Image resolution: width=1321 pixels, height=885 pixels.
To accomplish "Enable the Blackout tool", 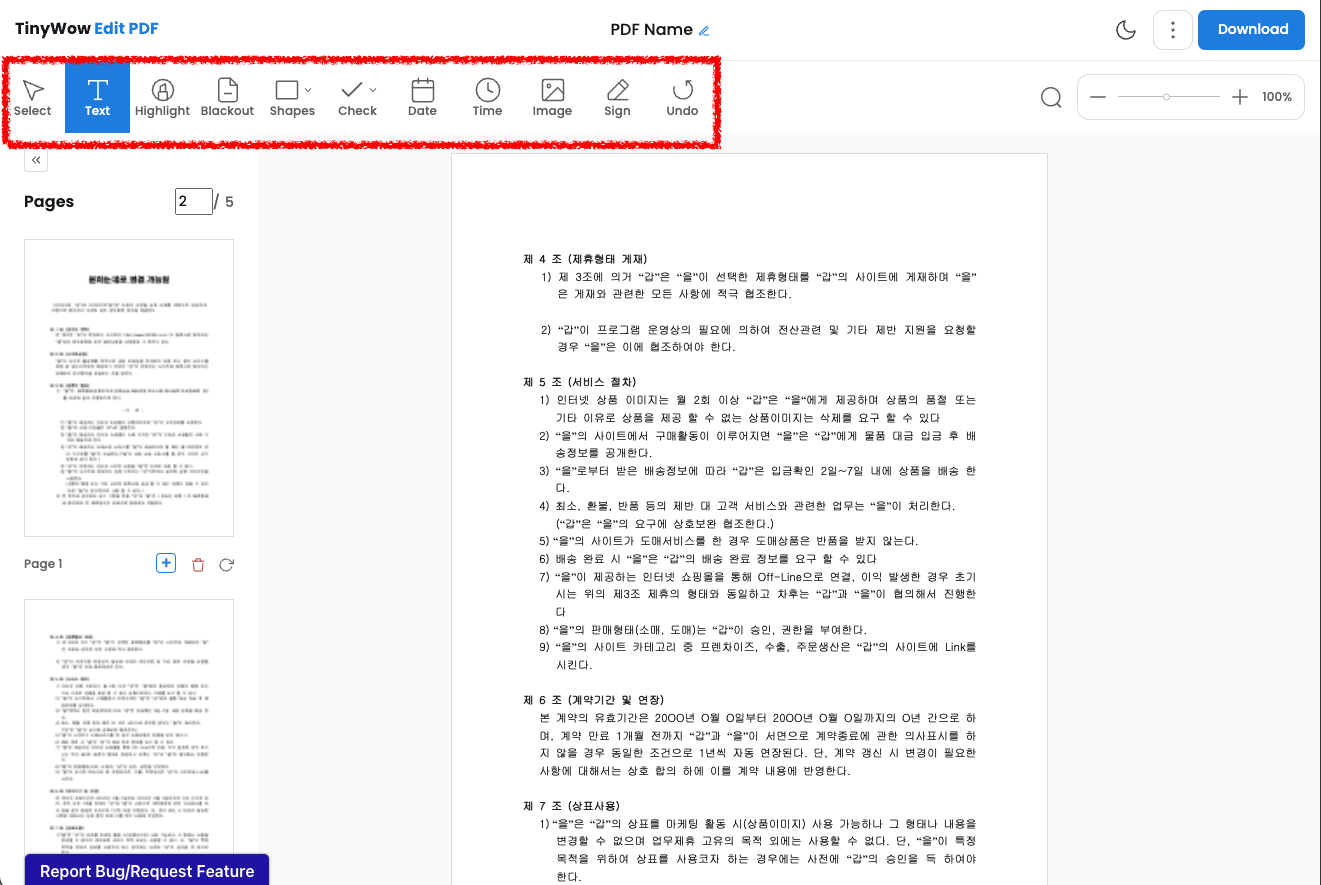I will (227, 97).
